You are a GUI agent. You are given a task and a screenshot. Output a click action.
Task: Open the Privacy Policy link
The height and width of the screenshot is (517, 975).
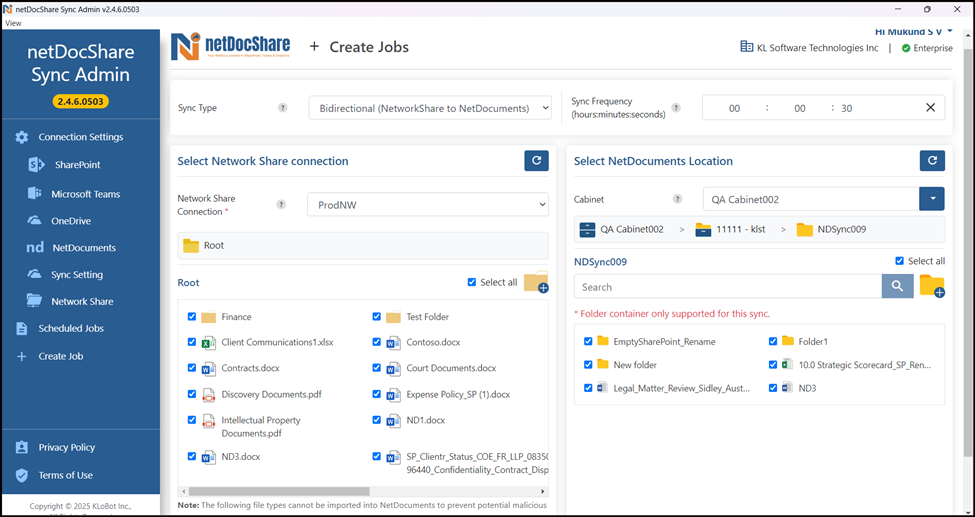pos(67,447)
